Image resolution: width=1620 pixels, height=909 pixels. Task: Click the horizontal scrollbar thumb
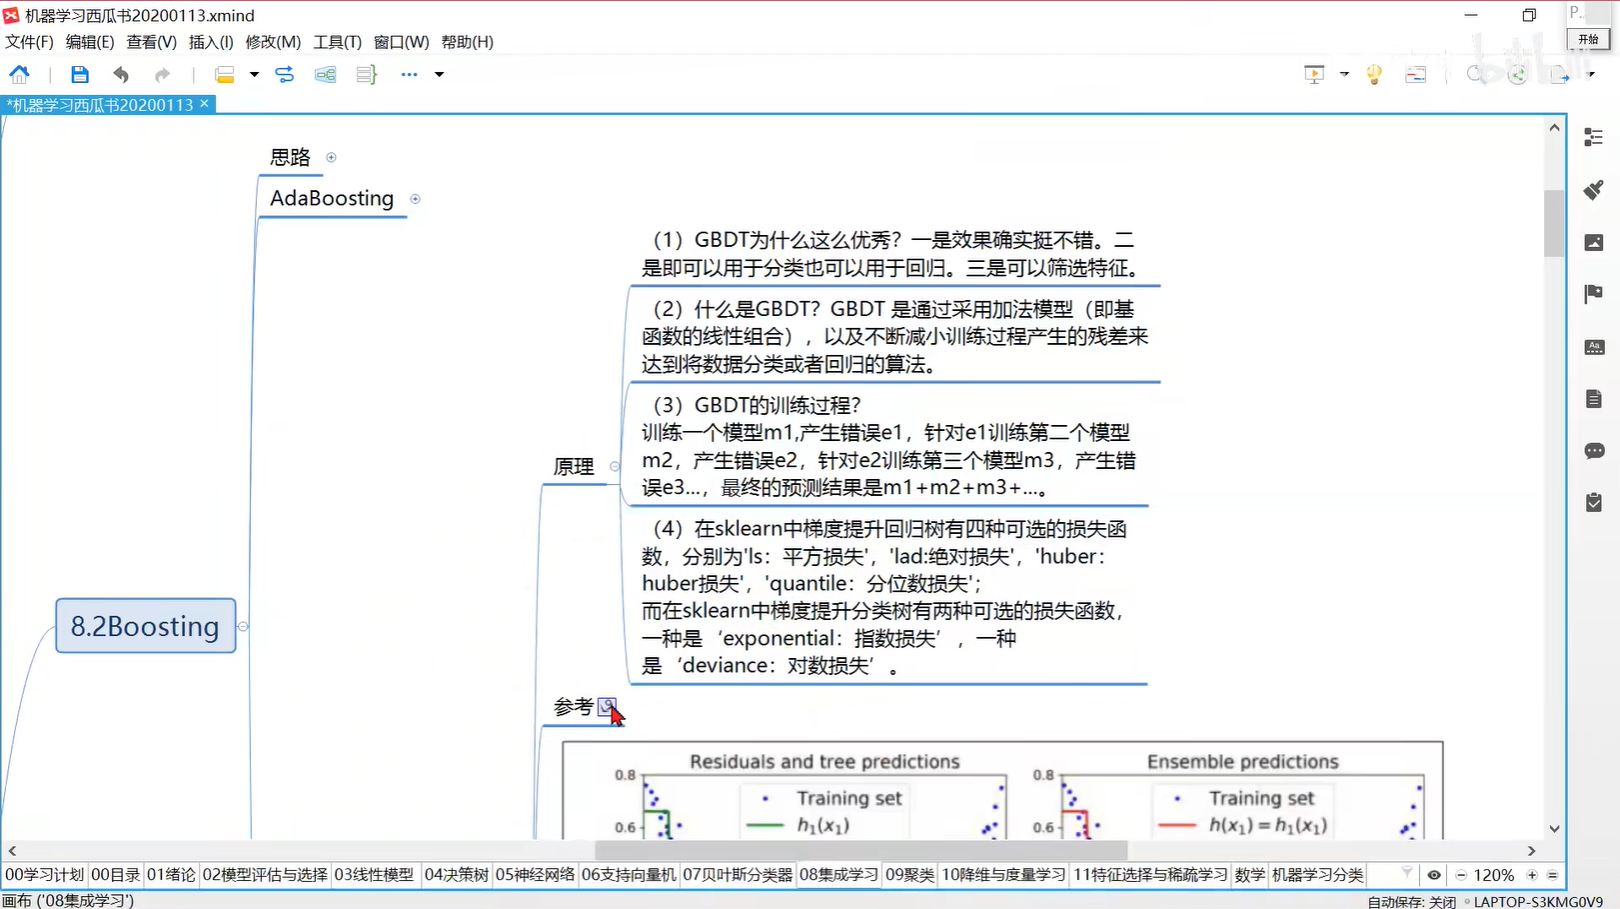click(861, 850)
